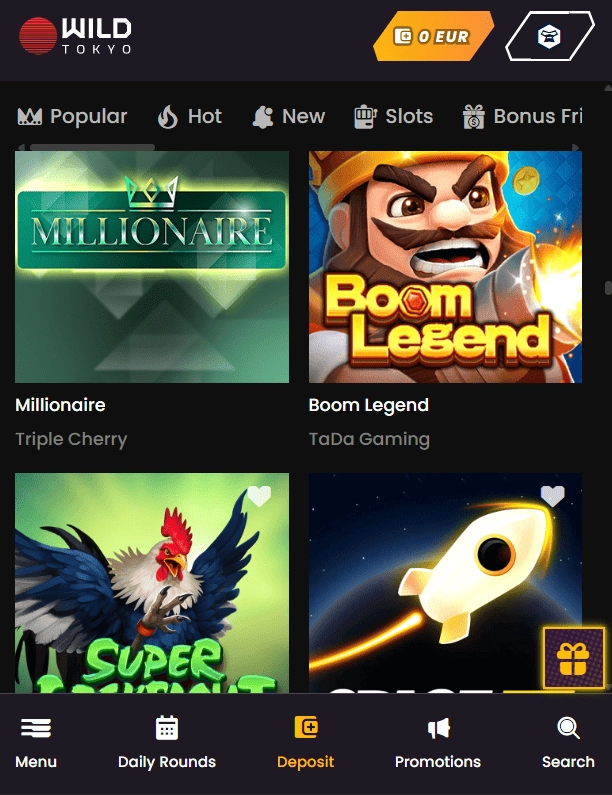This screenshot has height=795, width=612.
Task: Select the Bonus category tab
Action: click(x=522, y=117)
